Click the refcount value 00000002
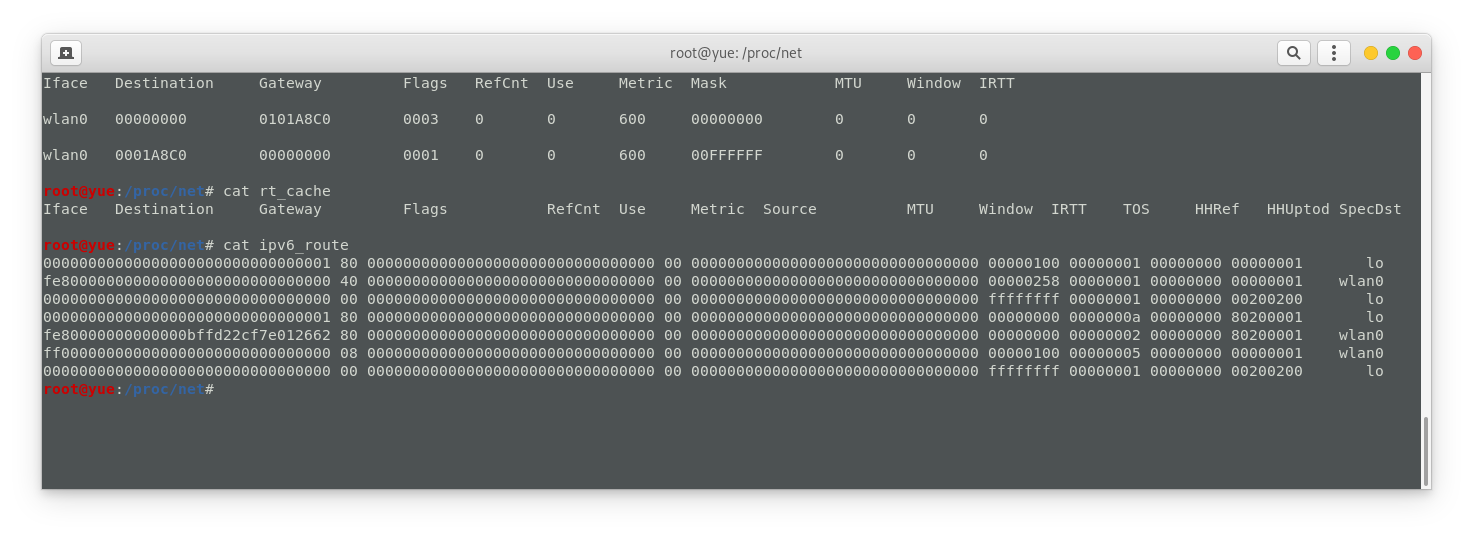1473x539 pixels. click(1105, 335)
